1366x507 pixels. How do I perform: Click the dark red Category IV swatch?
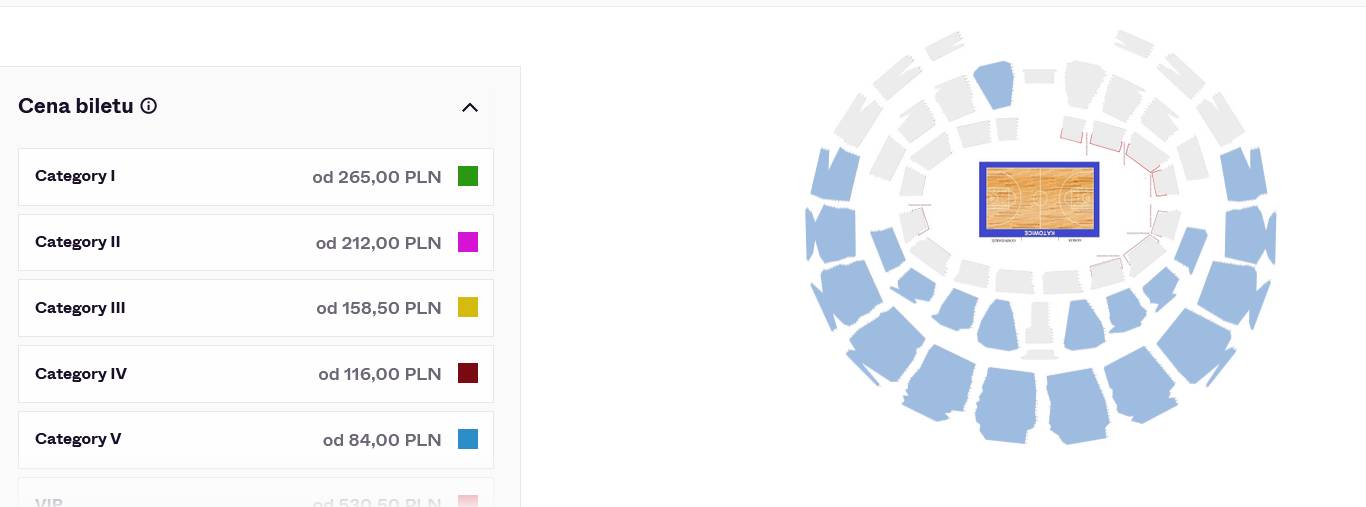(468, 373)
